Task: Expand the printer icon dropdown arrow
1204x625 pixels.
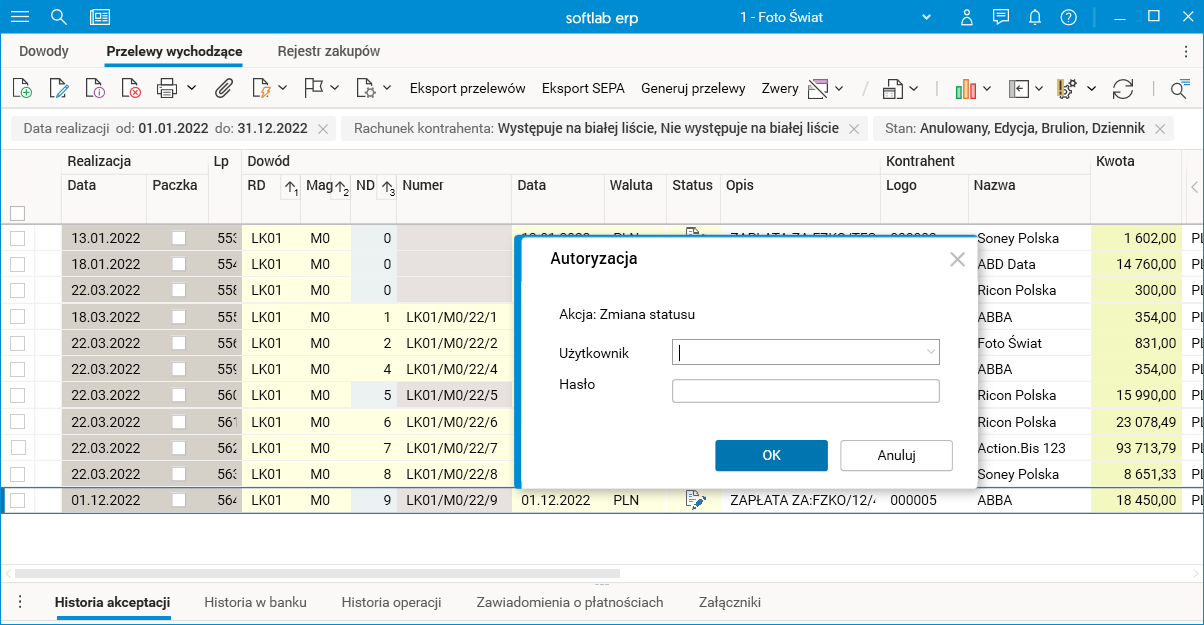Action: [192, 88]
